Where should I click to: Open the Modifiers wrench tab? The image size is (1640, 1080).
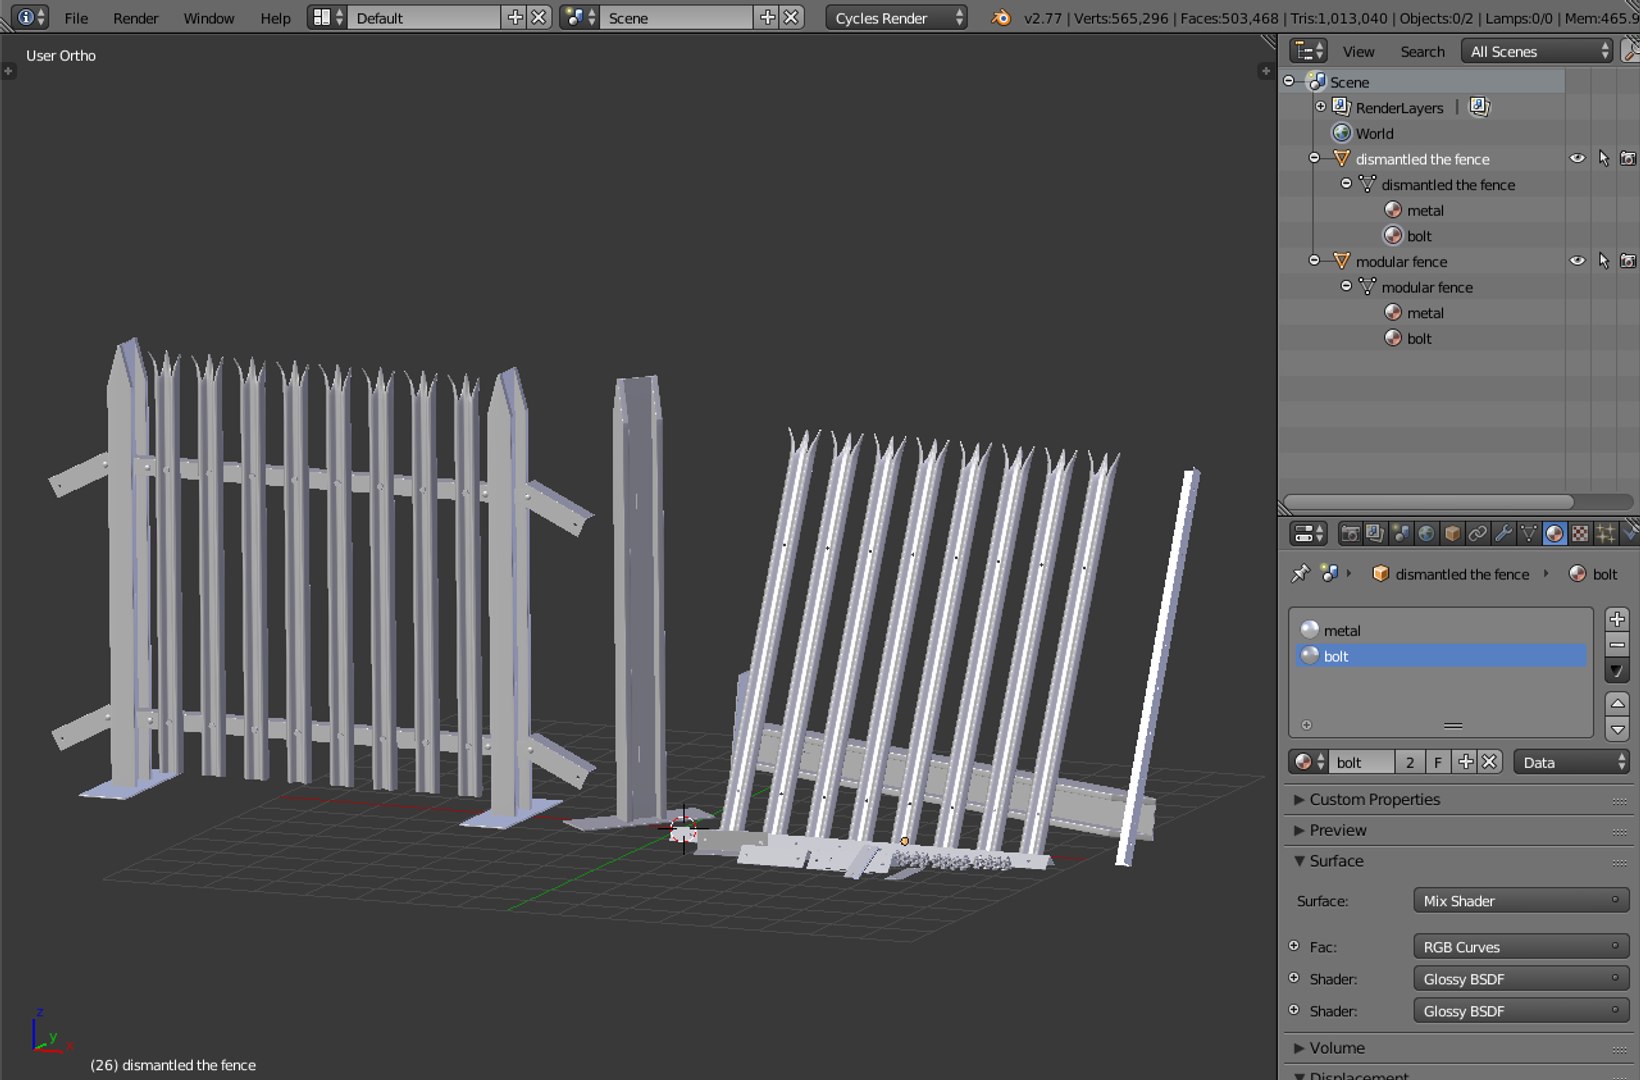pos(1503,534)
